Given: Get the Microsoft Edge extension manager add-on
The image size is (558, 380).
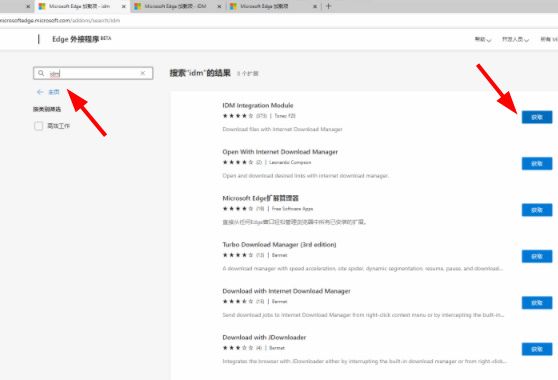Looking at the screenshot, I should pyautogui.click(x=537, y=210).
